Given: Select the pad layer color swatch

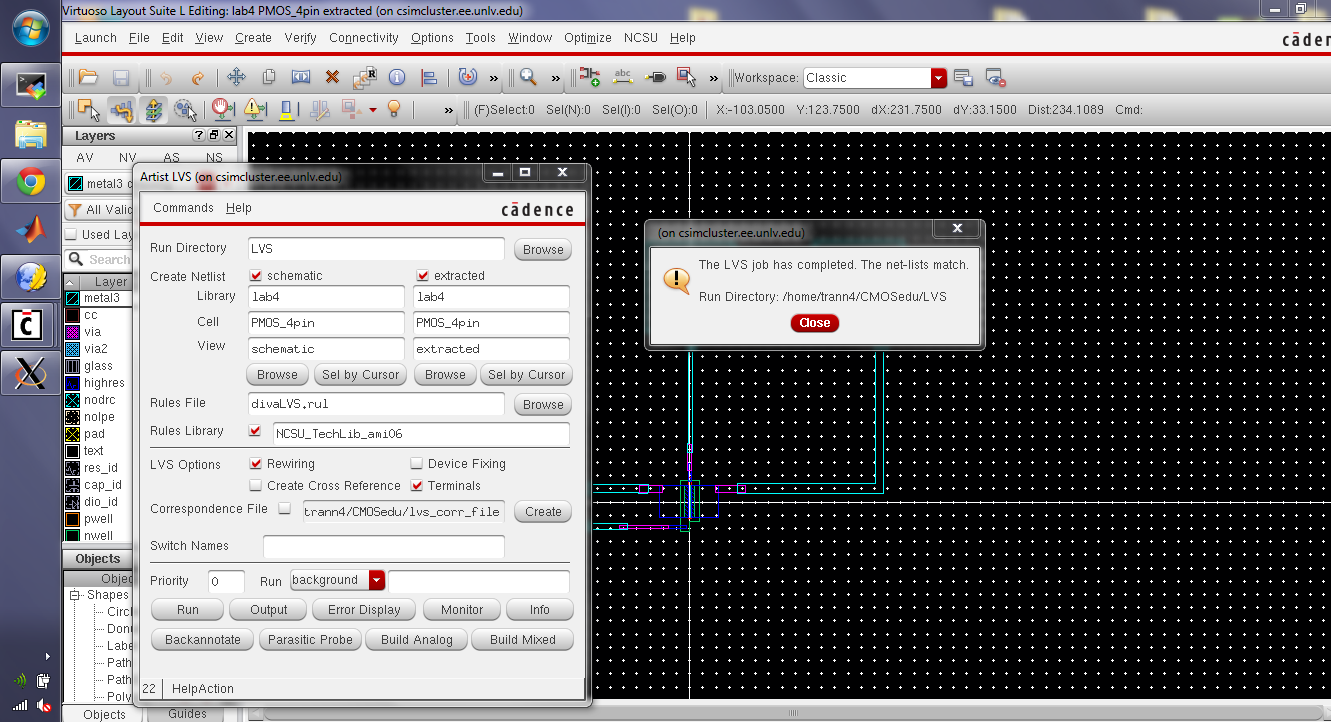Looking at the screenshot, I should point(72,434).
